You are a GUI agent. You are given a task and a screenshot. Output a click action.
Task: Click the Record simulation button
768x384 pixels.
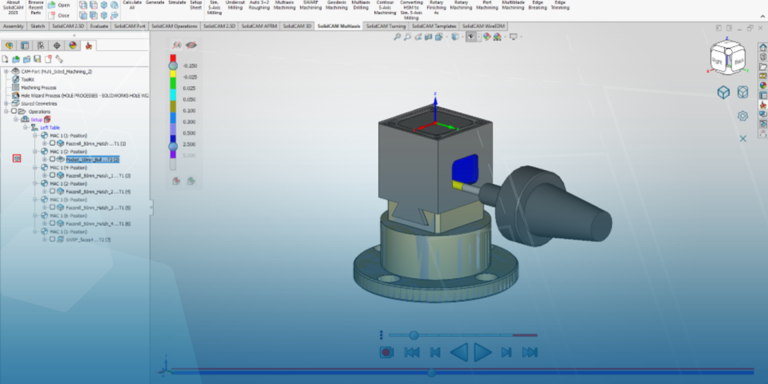[x=386, y=352]
